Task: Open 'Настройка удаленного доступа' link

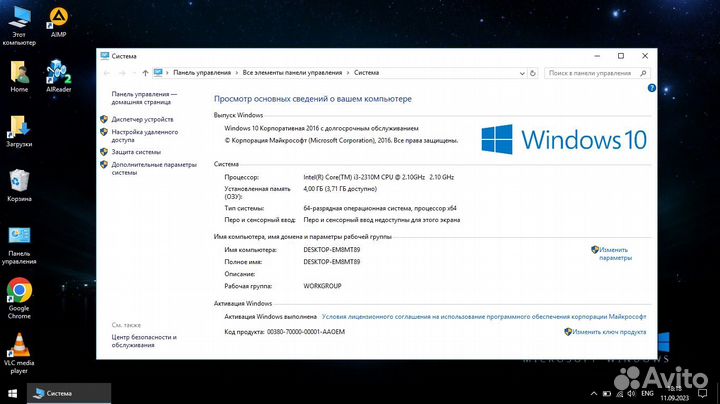Action: [x=145, y=136]
